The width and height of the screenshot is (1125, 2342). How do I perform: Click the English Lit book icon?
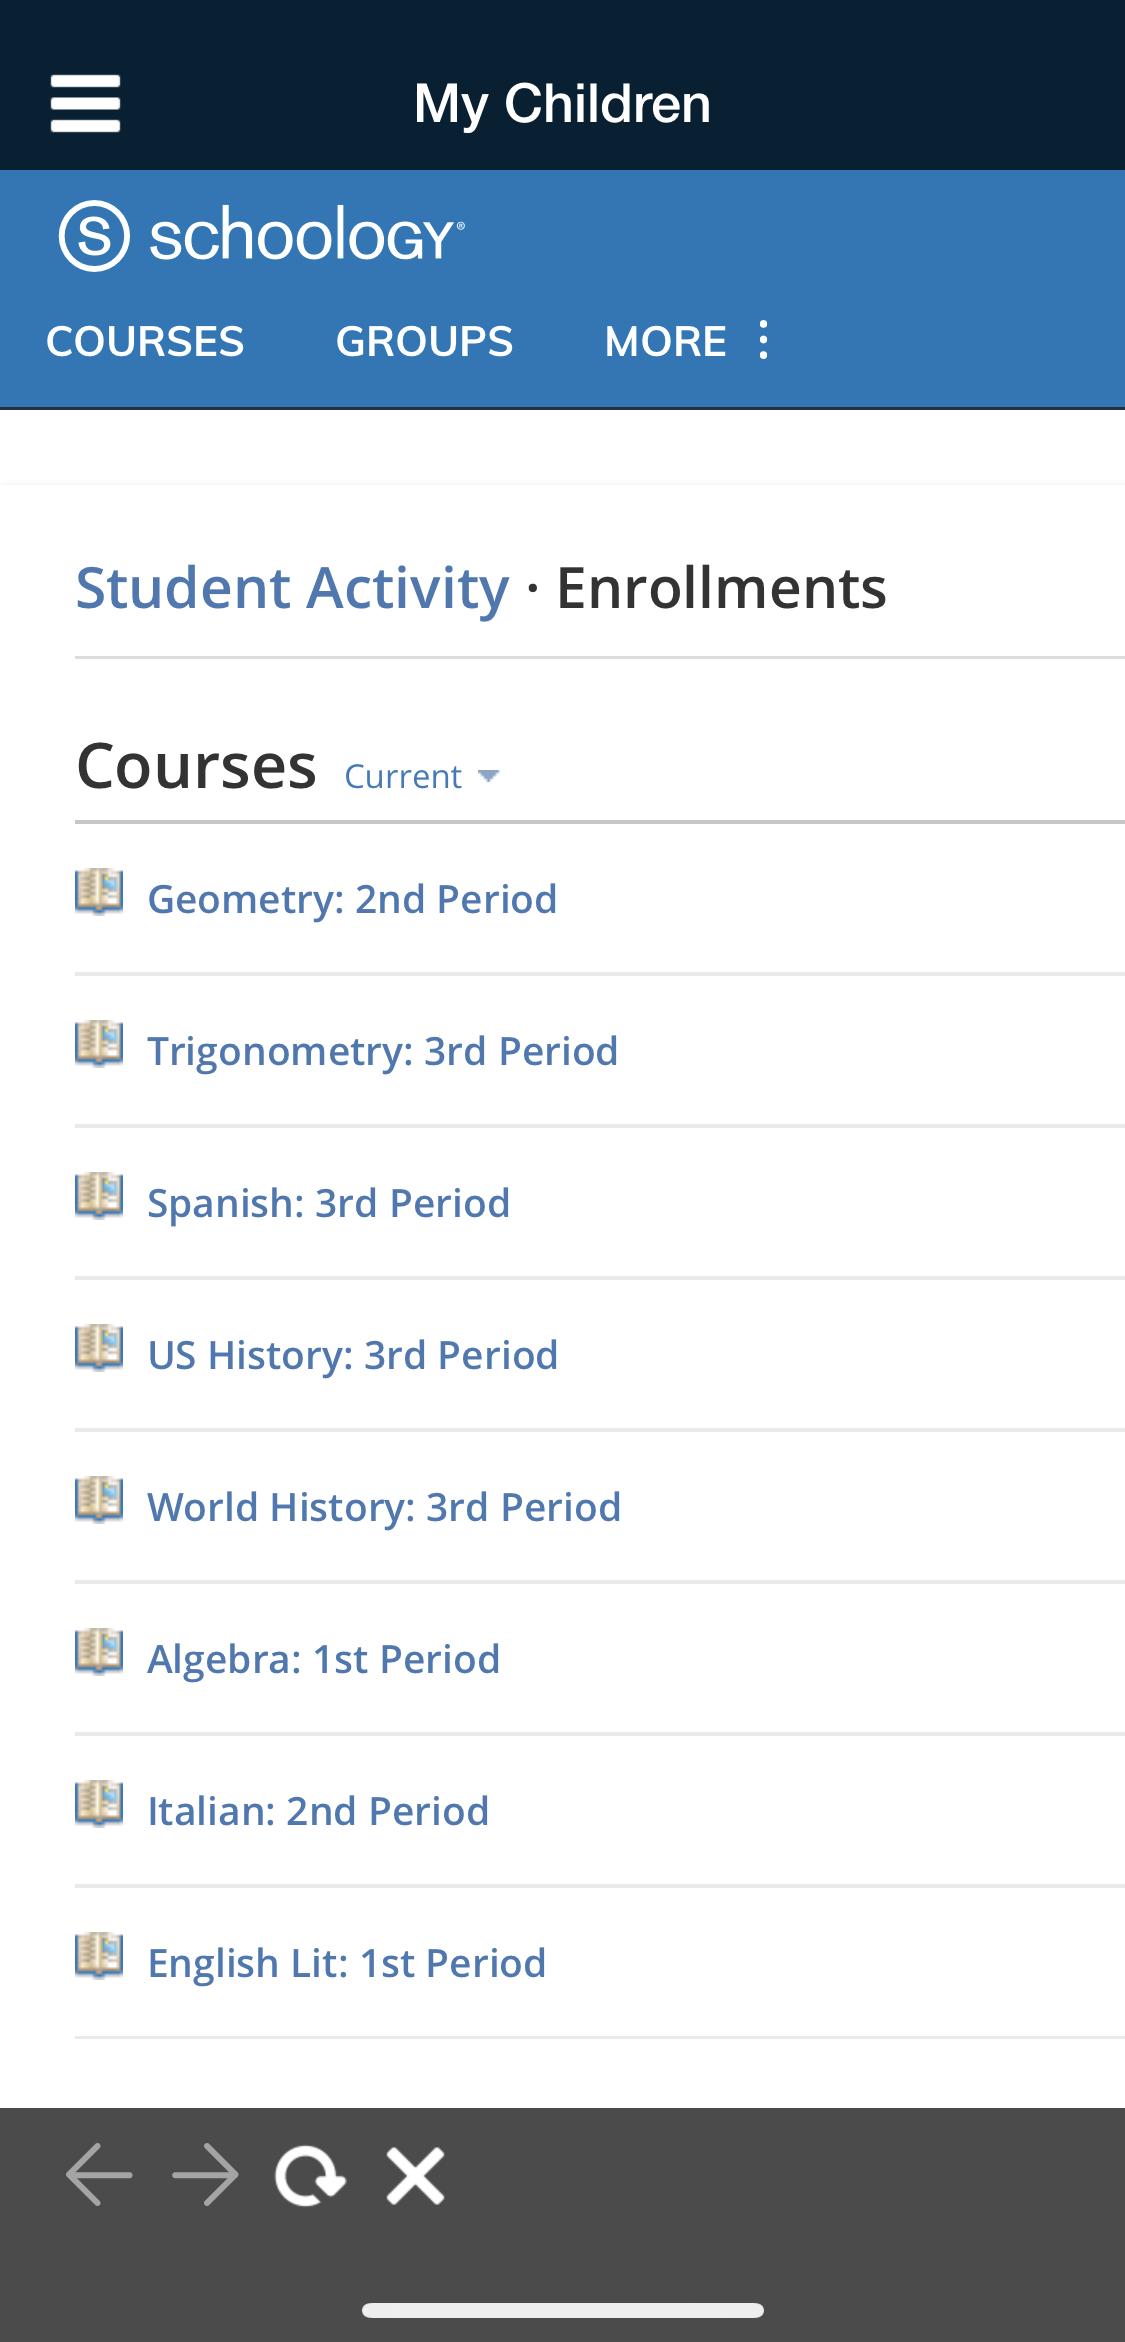point(99,1956)
